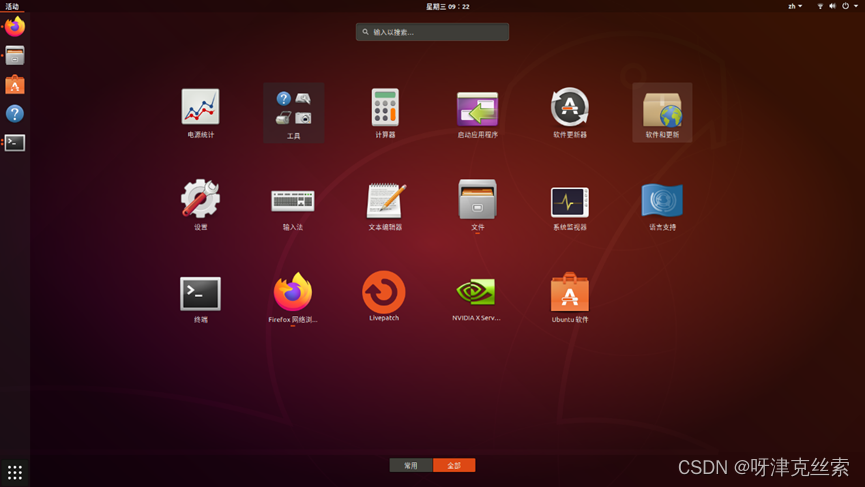Launch System Monitor (系统监视器)
Viewport: 865px width, 487px height.
(570, 207)
